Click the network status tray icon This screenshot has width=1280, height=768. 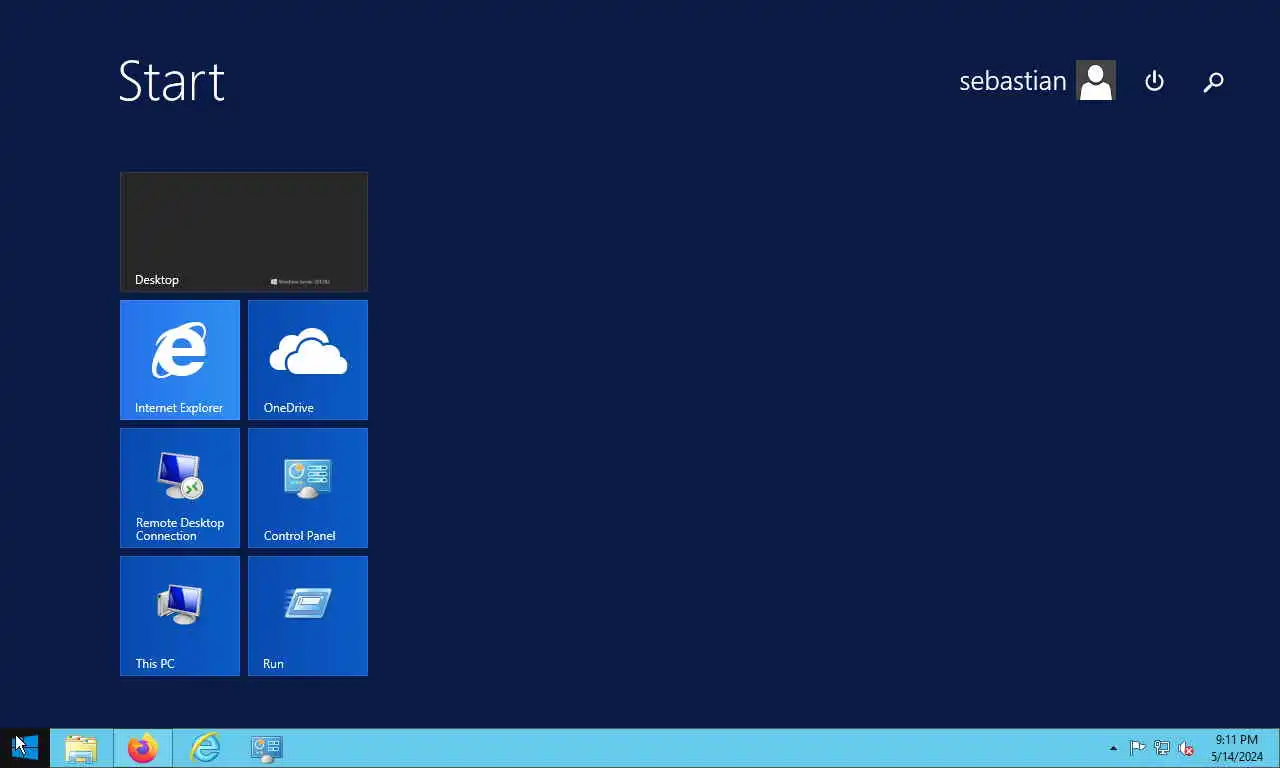[1162, 748]
